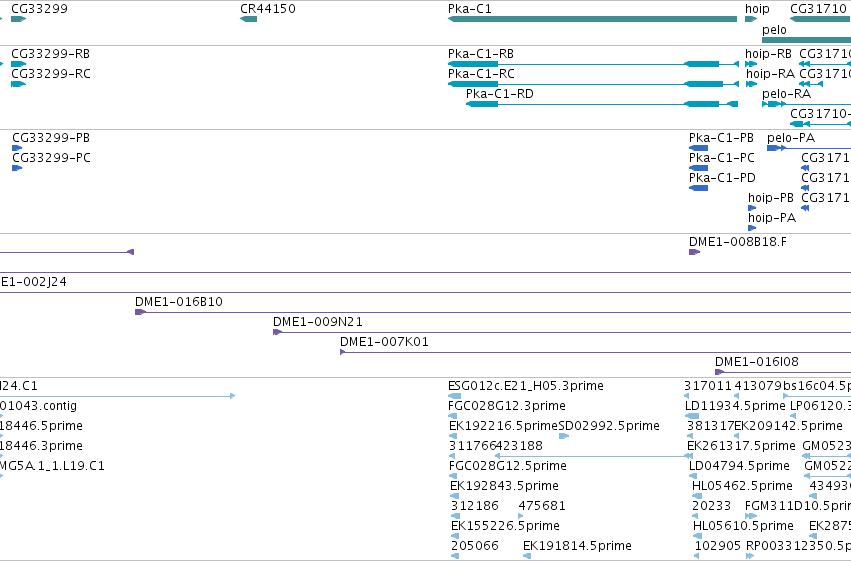Click EST FGC028G12.3prime
The width and height of the screenshot is (851, 561).
(453, 416)
